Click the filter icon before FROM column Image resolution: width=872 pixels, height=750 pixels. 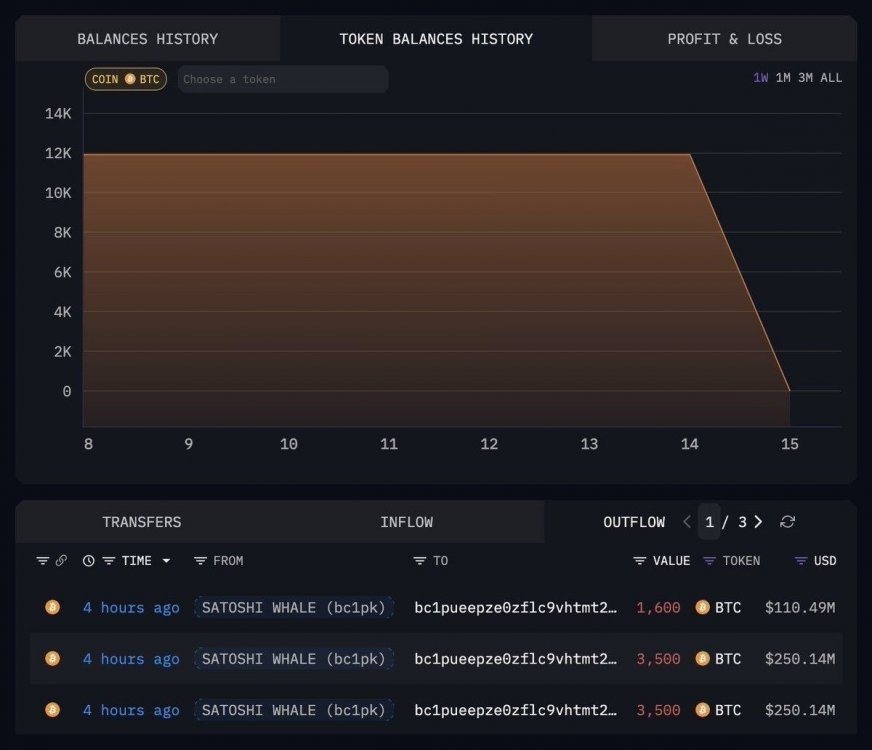(200, 561)
